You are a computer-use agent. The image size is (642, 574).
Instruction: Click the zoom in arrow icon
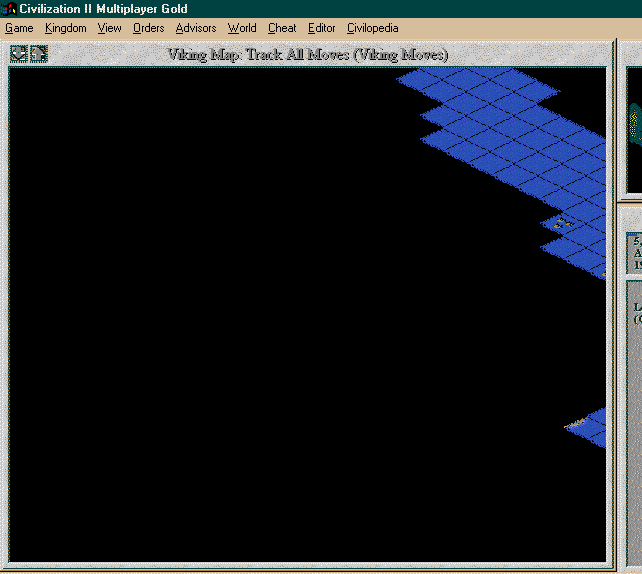(39, 54)
